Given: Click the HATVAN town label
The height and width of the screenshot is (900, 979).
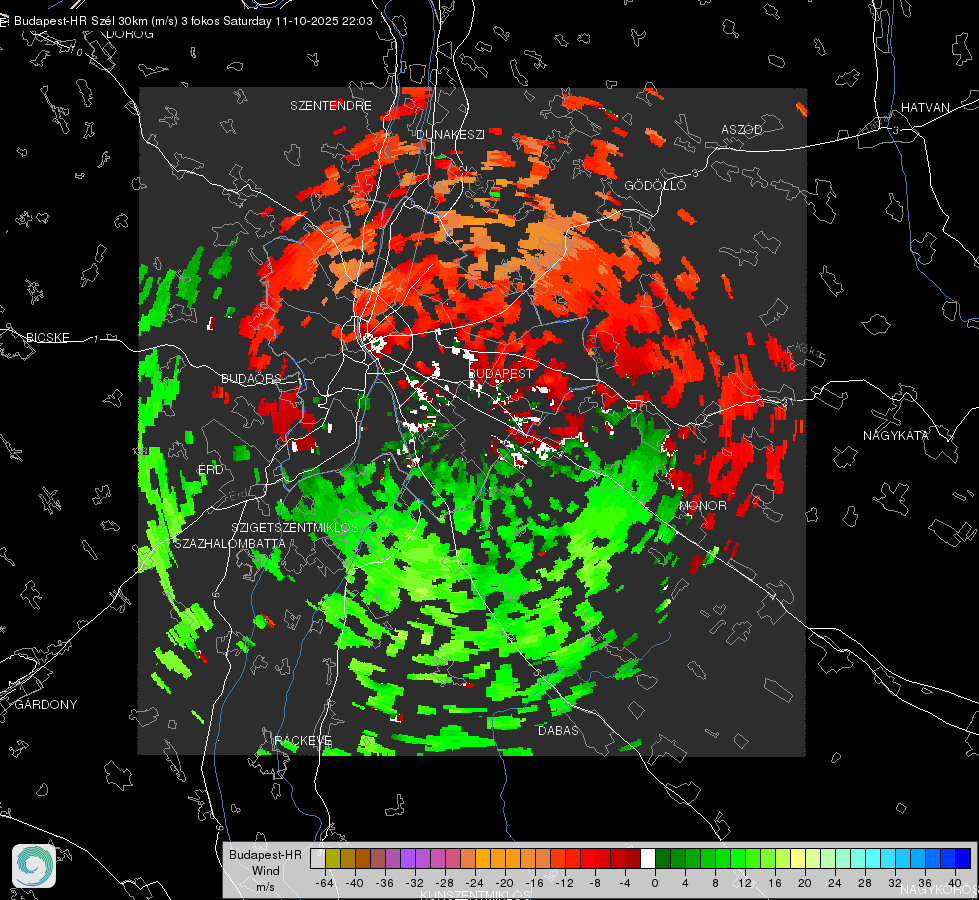Looking at the screenshot, I should pyautogui.click(x=925, y=107).
